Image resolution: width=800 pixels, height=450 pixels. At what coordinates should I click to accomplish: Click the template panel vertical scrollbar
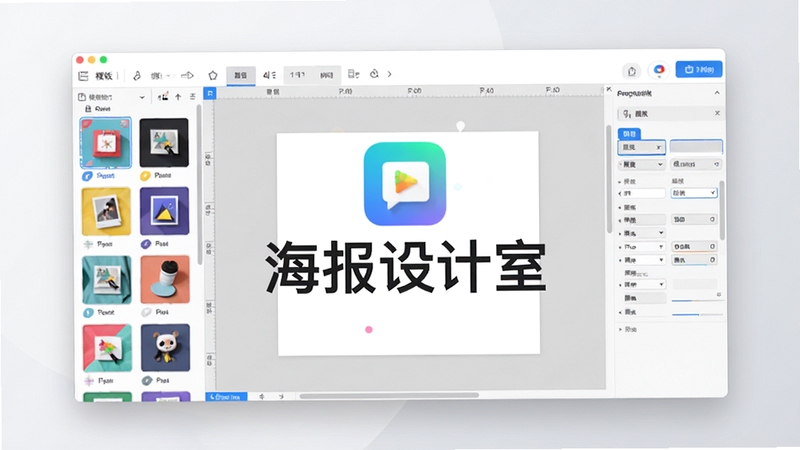pyautogui.click(x=199, y=184)
